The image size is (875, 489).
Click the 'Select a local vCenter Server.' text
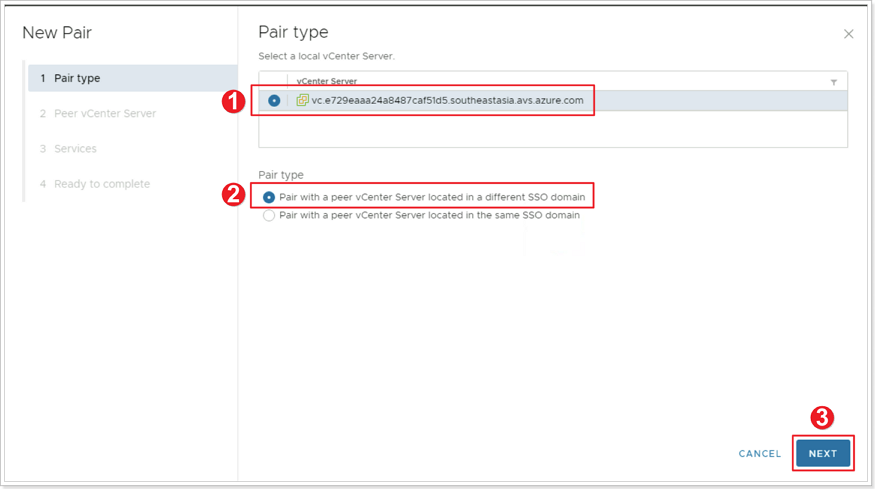(326, 56)
